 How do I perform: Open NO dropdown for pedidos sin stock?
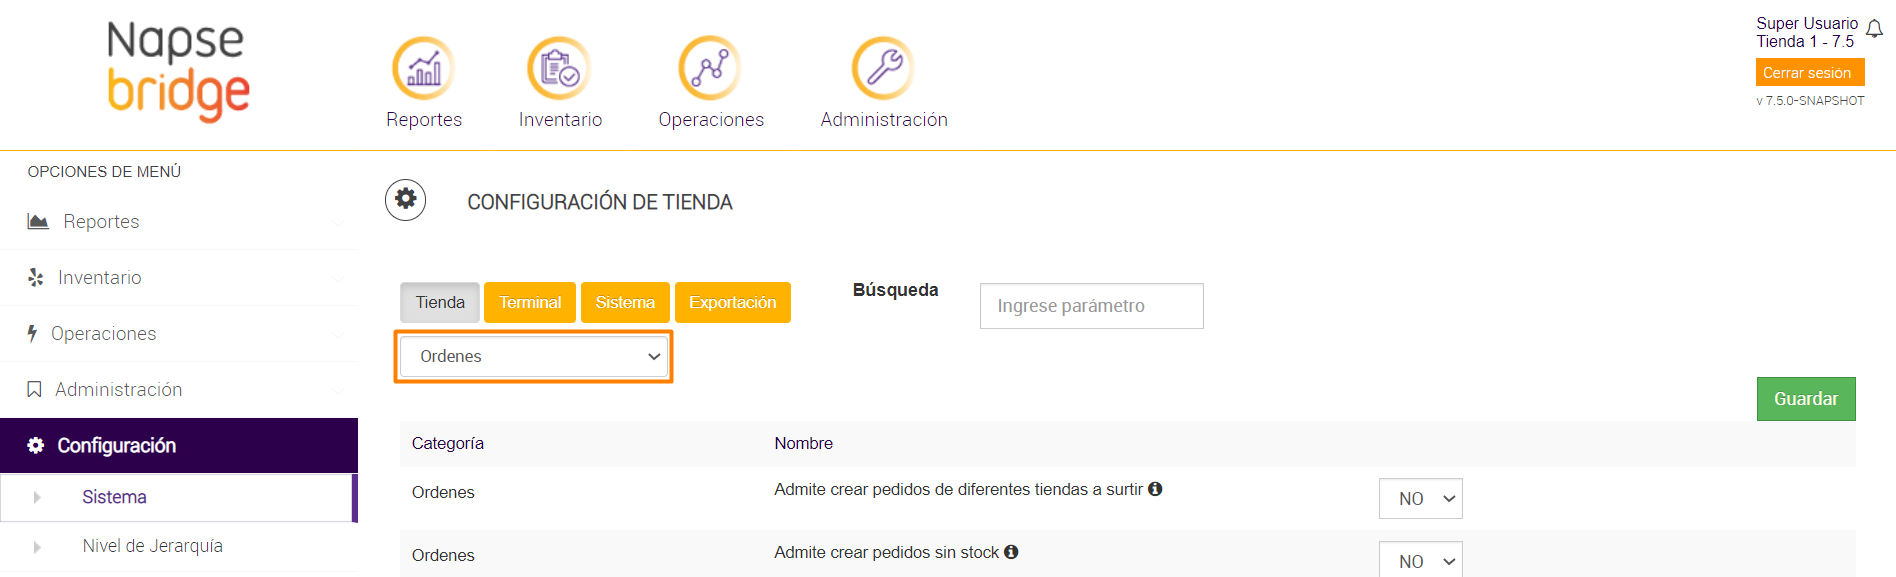pos(1420,561)
